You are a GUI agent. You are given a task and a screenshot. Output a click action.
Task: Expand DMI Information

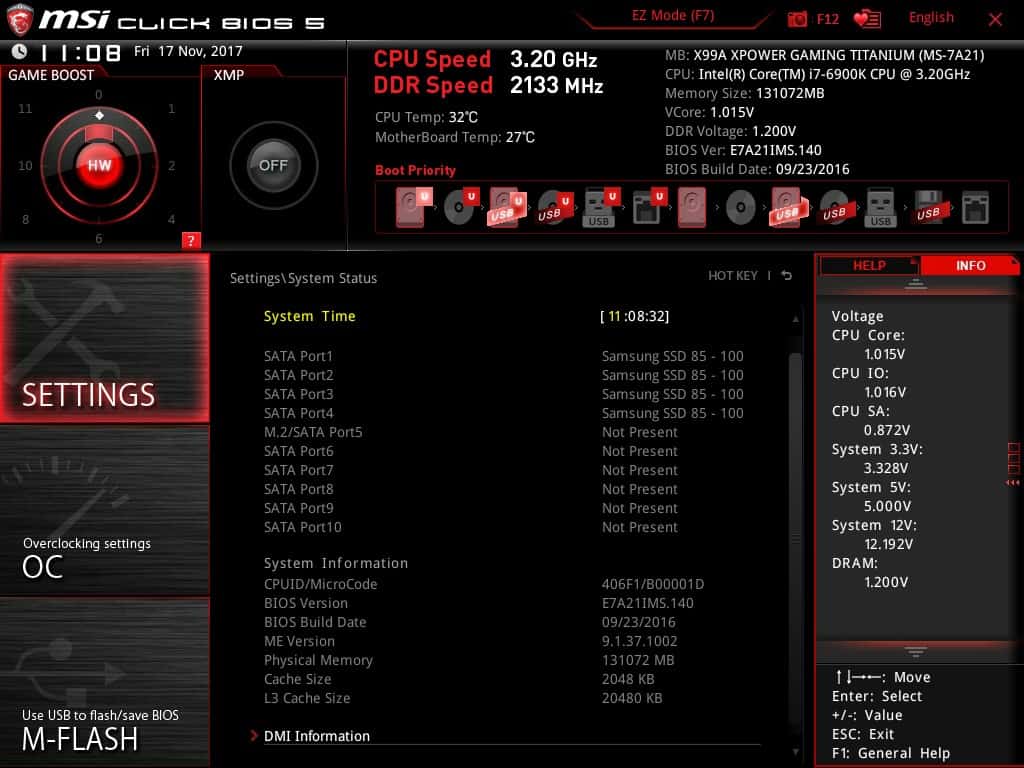pos(315,736)
